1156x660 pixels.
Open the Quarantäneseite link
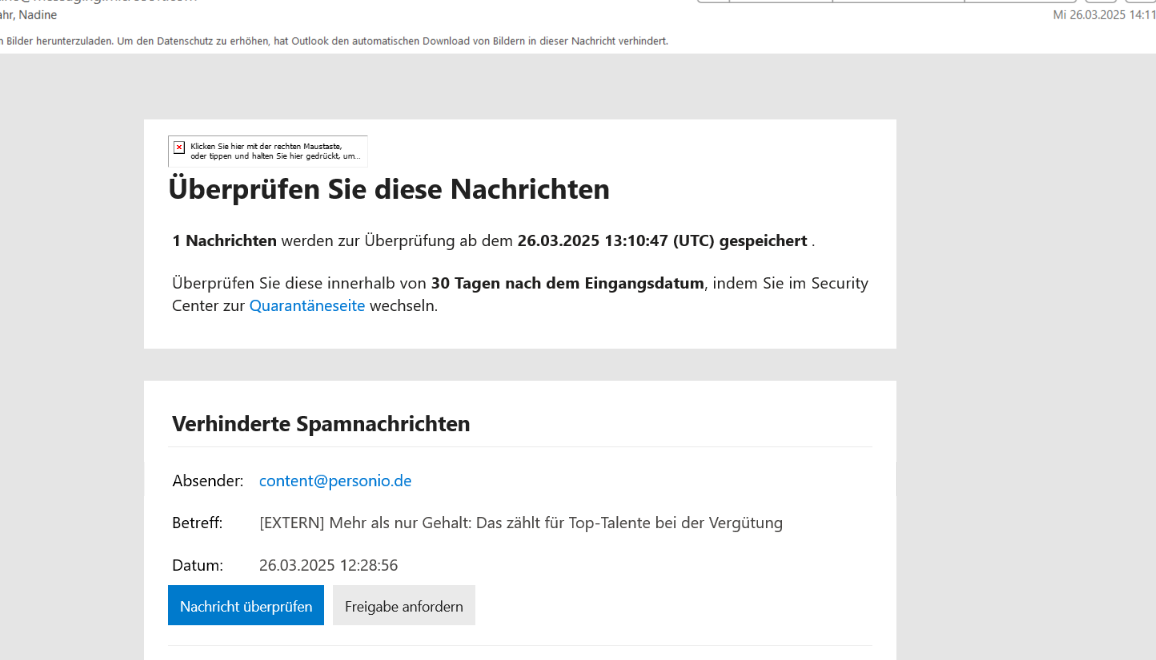pyautogui.click(x=307, y=306)
